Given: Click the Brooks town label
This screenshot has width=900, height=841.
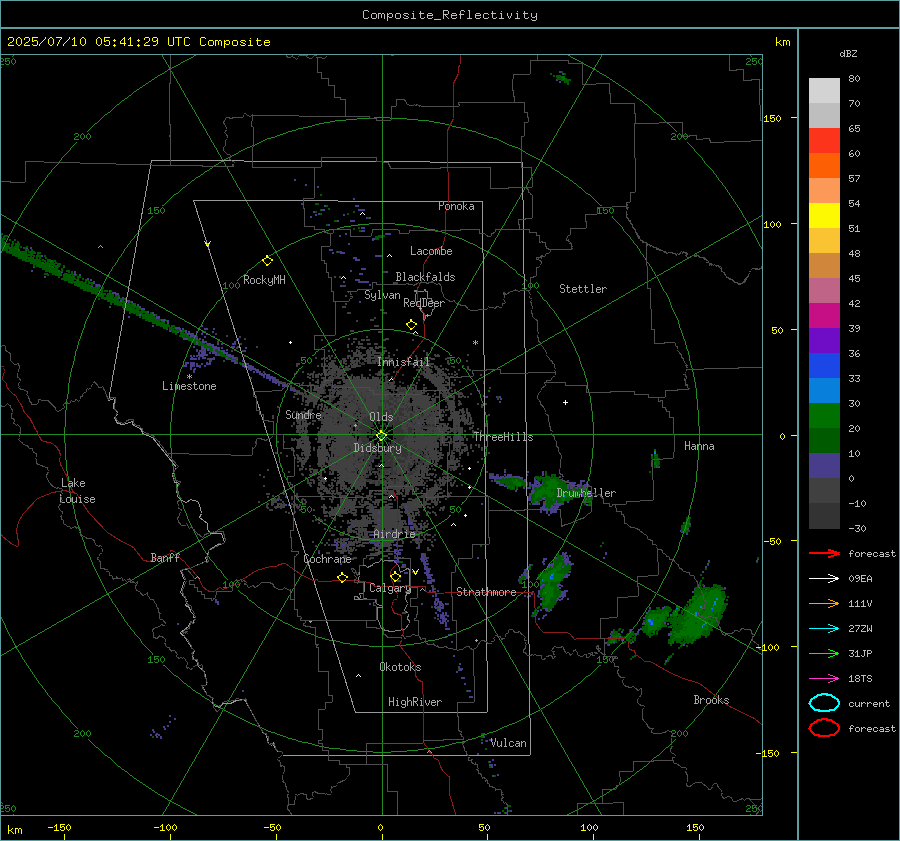Looking at the screenshot, I should (711, 700).
